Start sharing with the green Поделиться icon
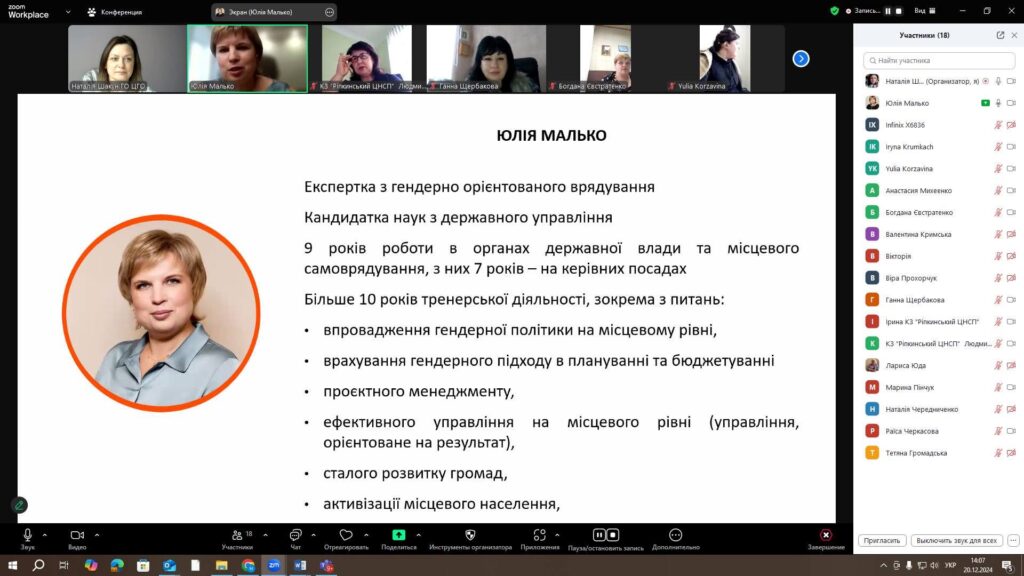1024x576 pixels. click(x=399, y=535)
